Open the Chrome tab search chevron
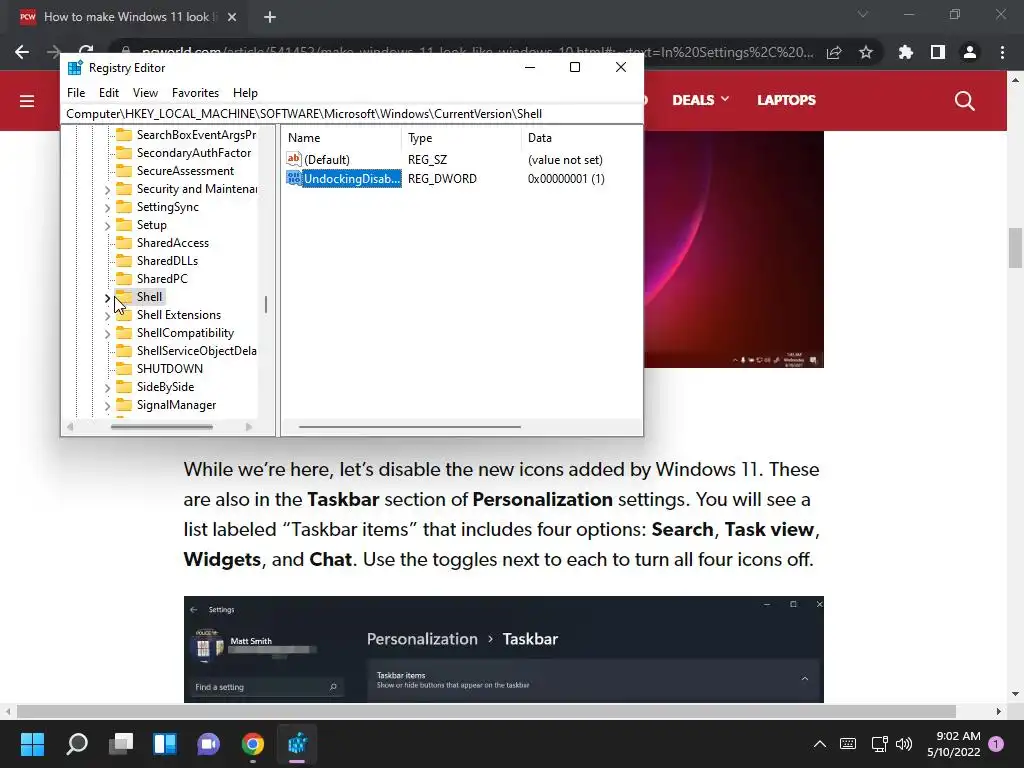The height and width of the screenshot is (768, 1024). pyautogui.click(x=863, y=14)
